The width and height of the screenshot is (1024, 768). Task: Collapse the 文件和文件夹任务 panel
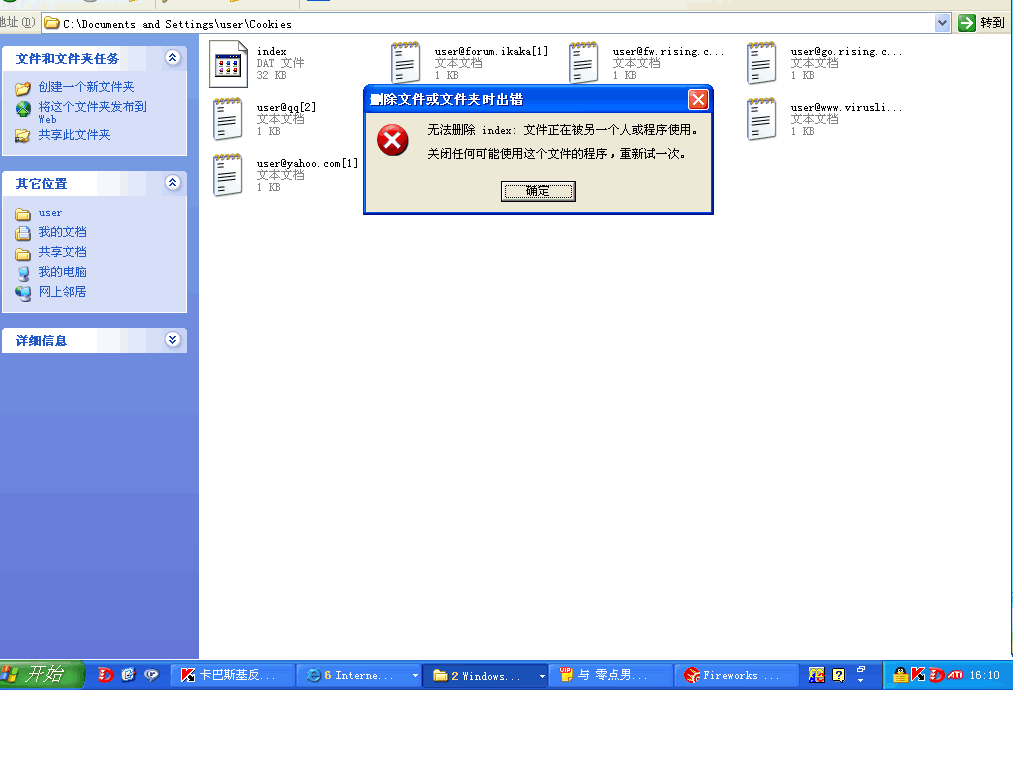coord(172,57)
